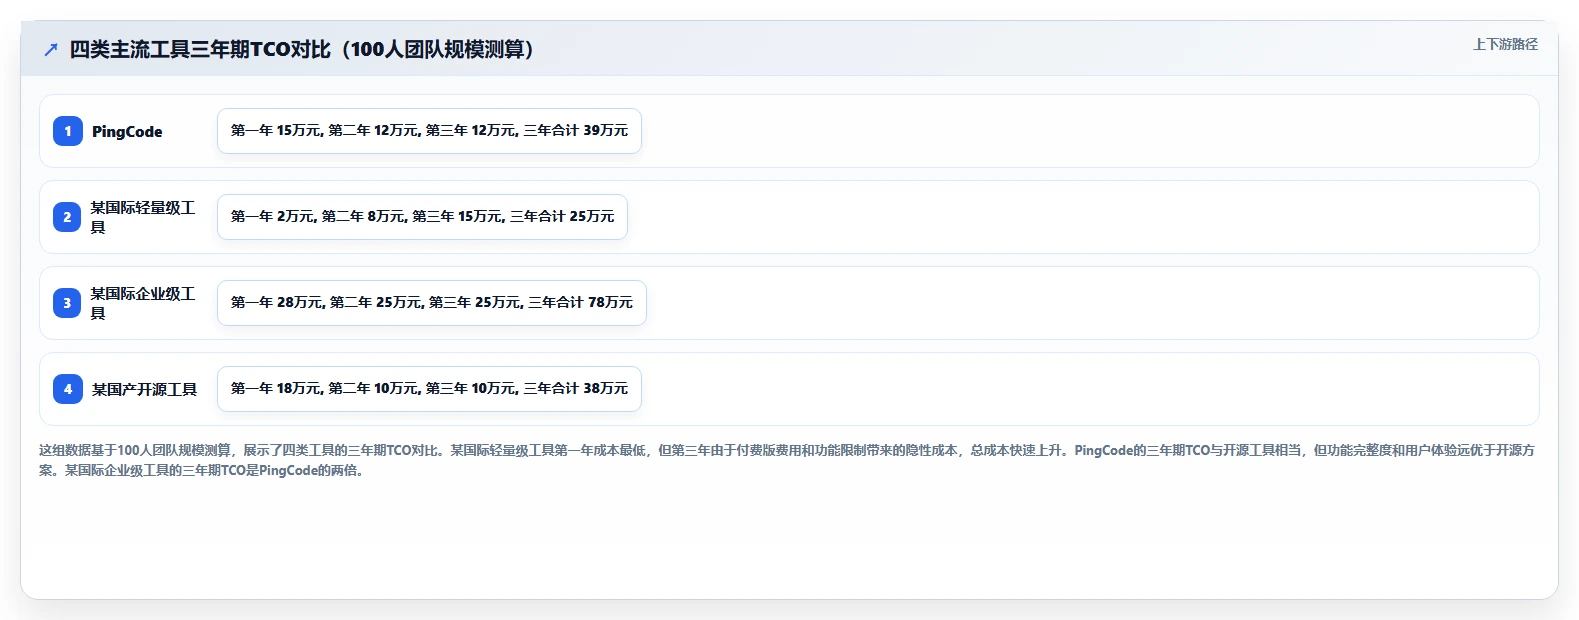
Task: Click the PingCode row label
Action: click(x=127, y=131)
